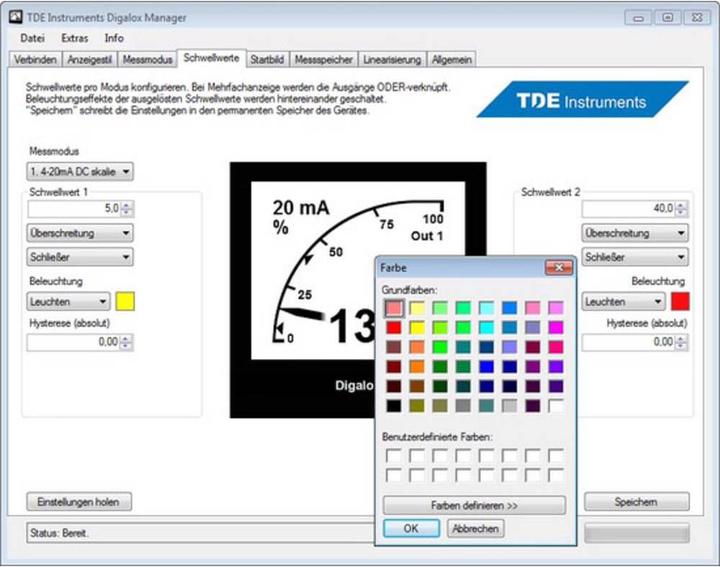The width and height of the screenshot is (720, 567).
Task: Select olive in bottom color row
Action: click(x=417, y=405)
